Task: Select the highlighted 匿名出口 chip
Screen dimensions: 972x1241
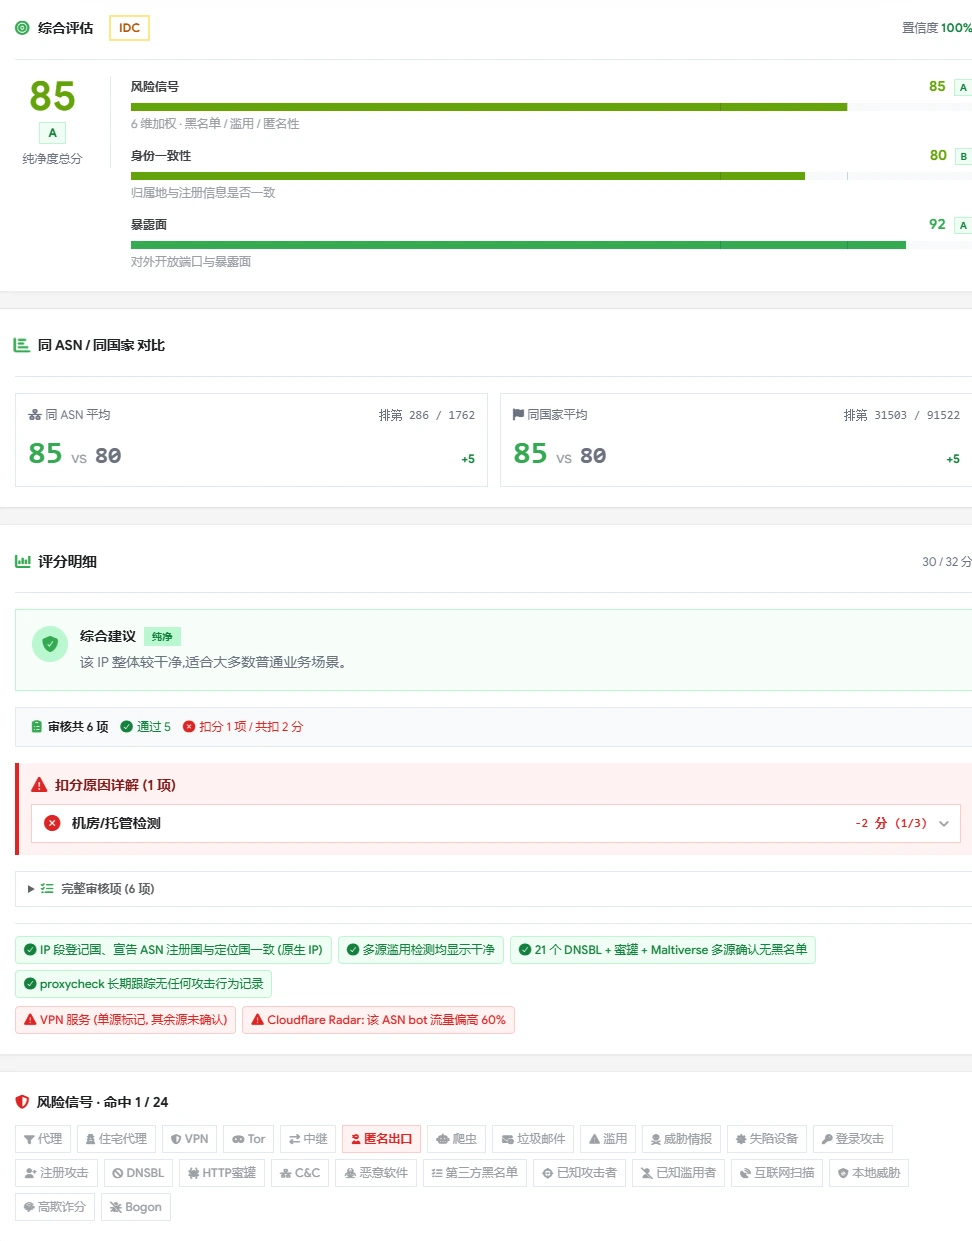Action: (382, 1139)
